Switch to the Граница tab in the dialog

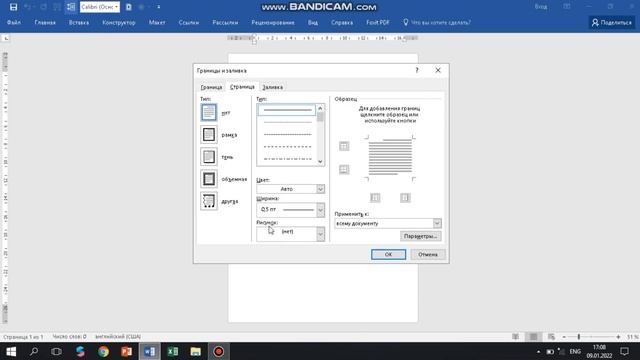coord(211,87)
